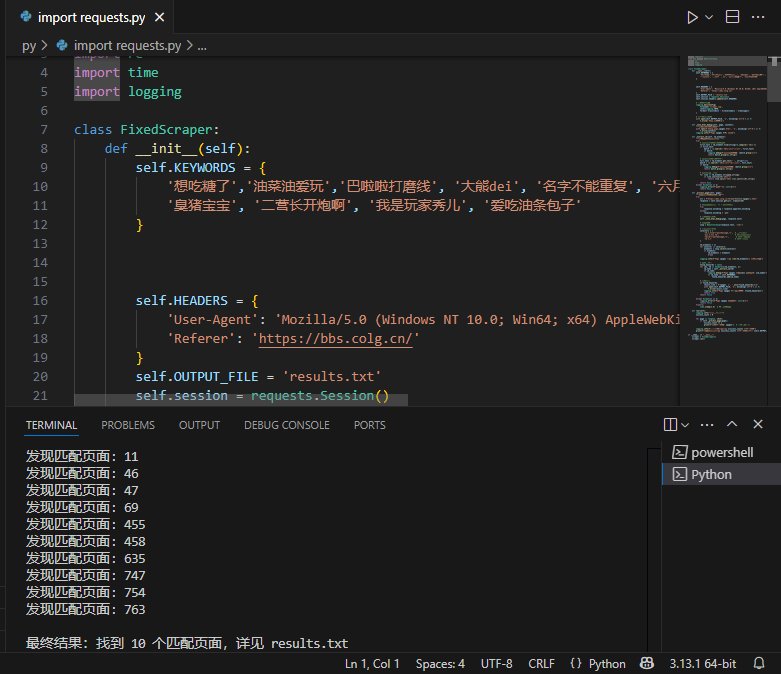This screenshot has width=781, height=674.
Task: Open the DEBUG CONSOLE tab
Action: [x=286, y=425]
